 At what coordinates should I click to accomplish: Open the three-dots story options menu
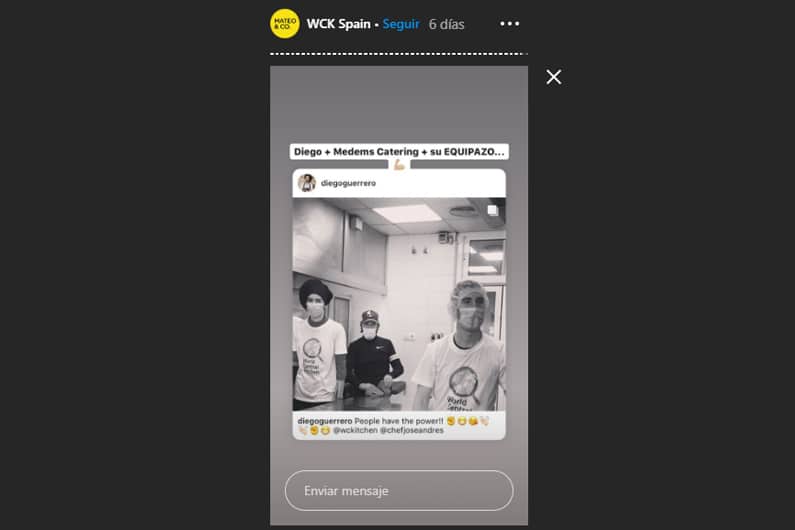[x=510, y=24]
